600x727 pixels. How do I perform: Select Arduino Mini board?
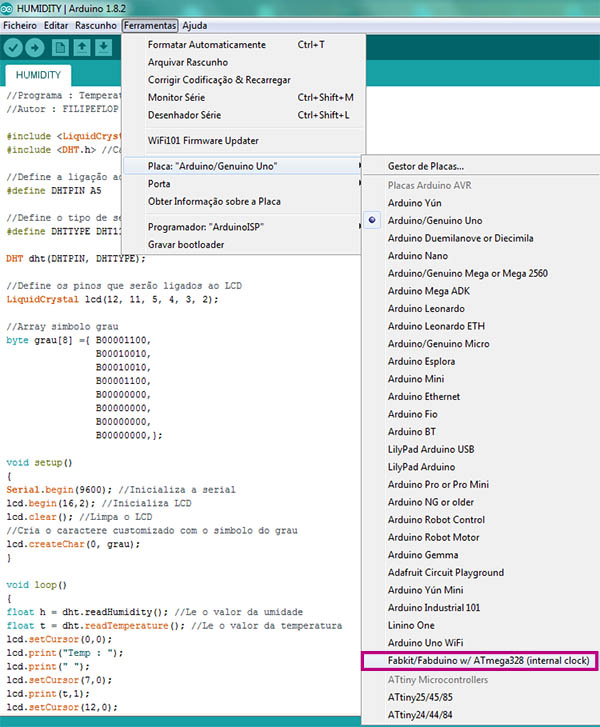pyautogui.click(x=480, y=379)
